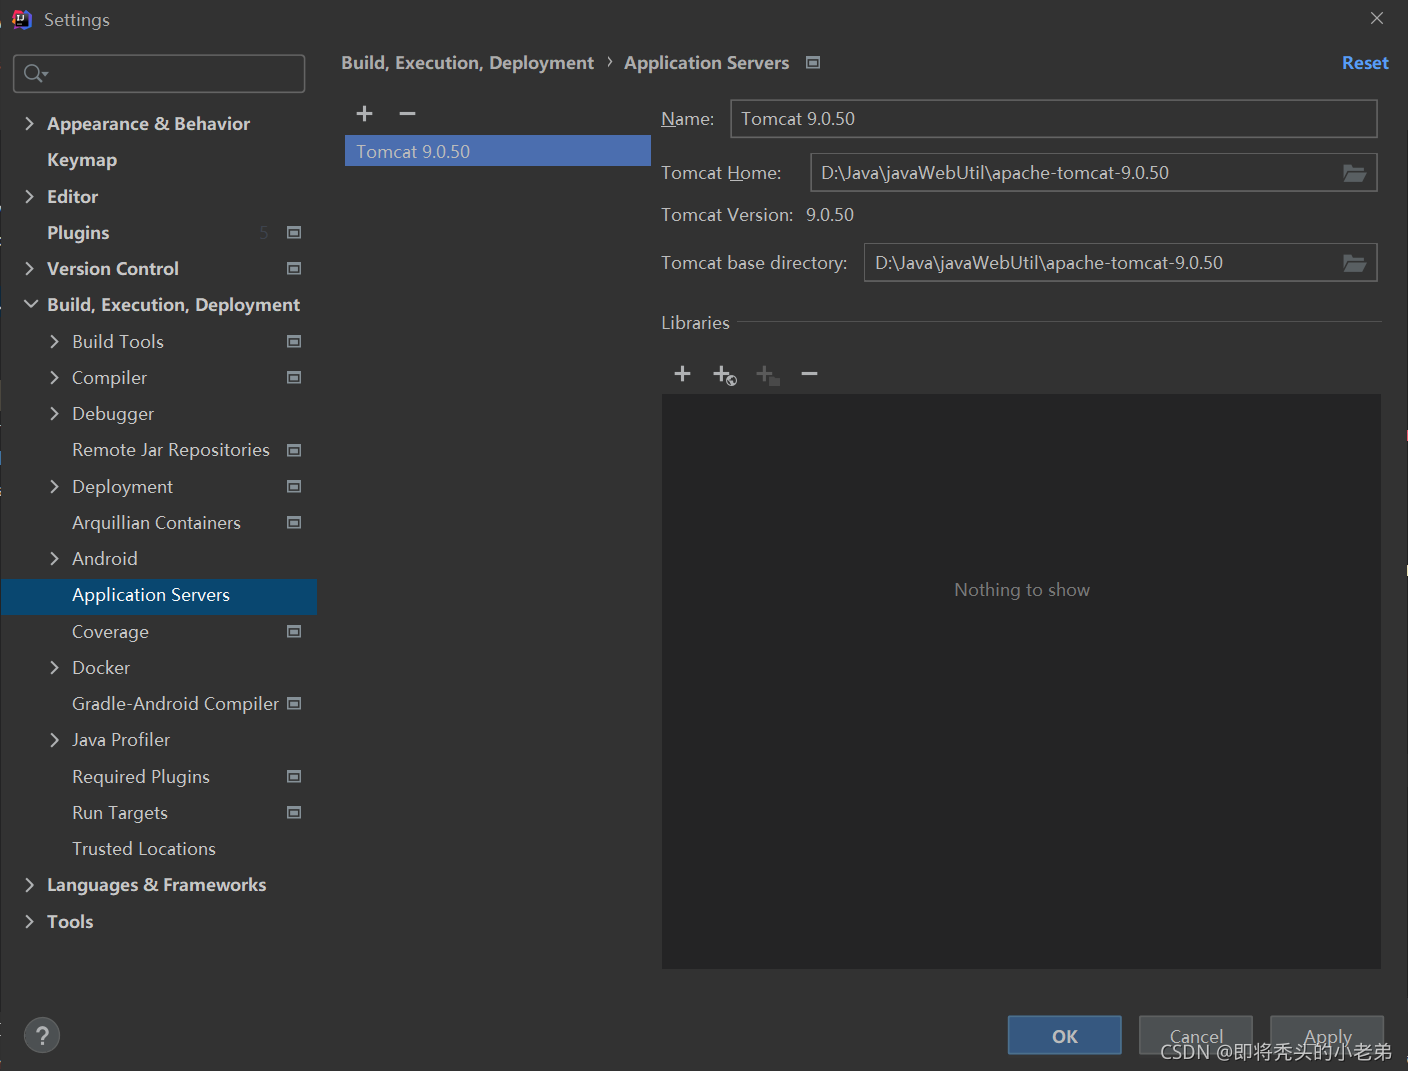Expand Languages & Frameworks section
Screen dimensions: 1408x1071
click(x=29, y=885)
